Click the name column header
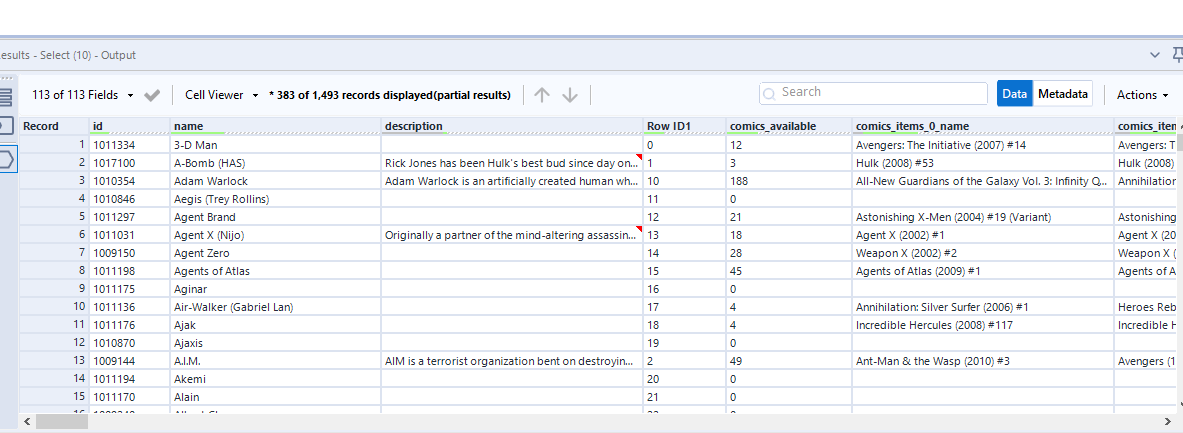 tap(189, 126)
